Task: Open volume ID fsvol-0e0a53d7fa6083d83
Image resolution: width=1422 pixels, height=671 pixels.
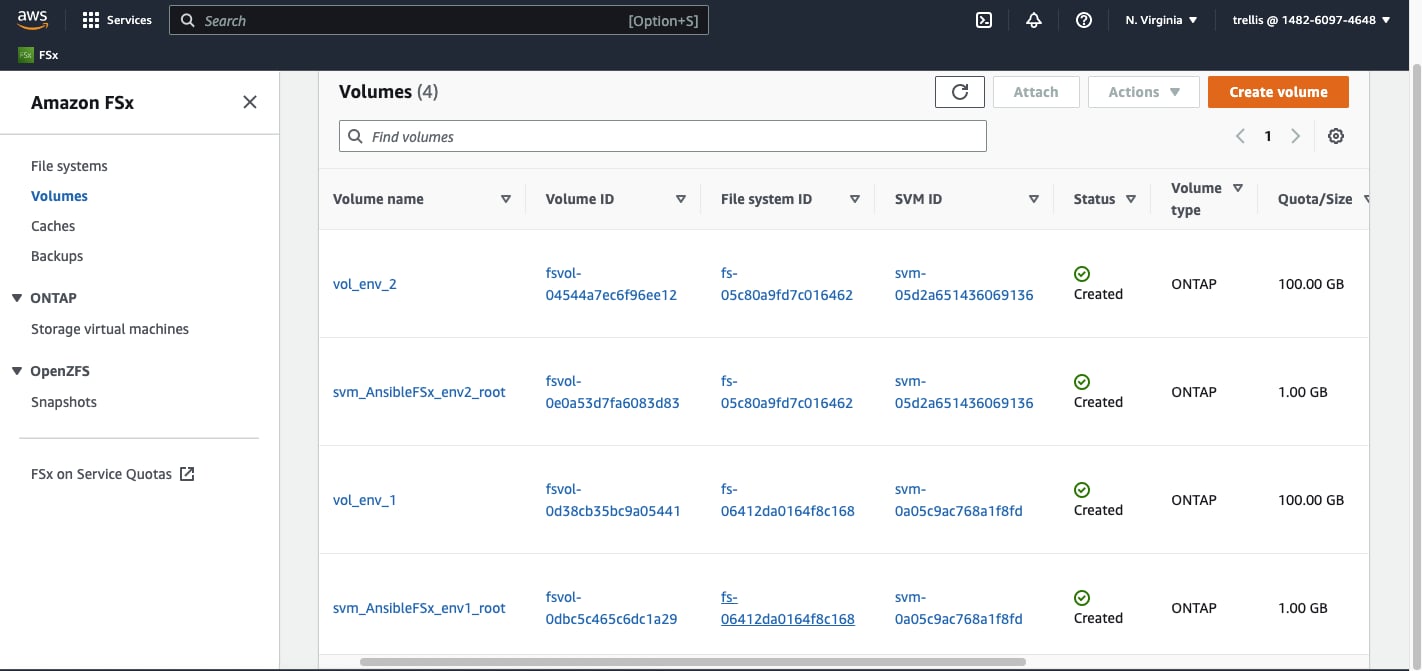Action: pyautogui.click(x=612, y=392)
